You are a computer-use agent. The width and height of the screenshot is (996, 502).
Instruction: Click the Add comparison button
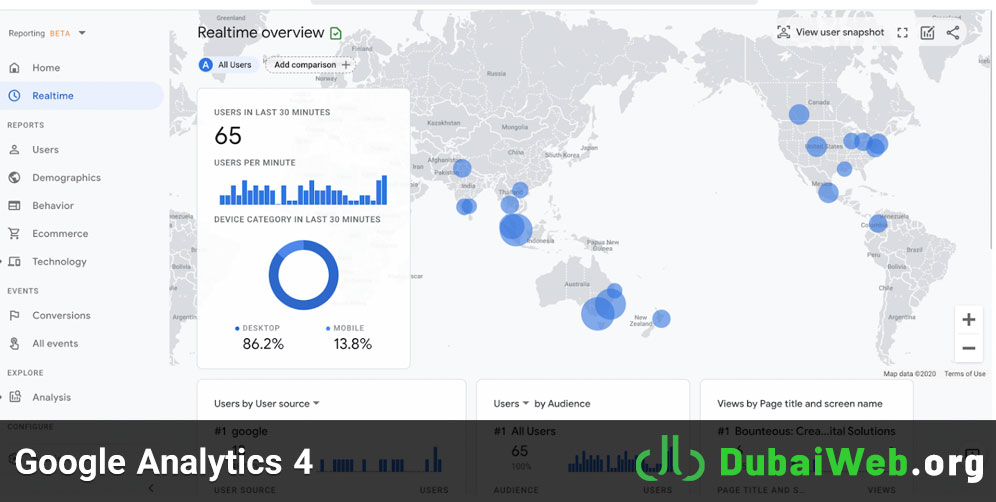310,65
